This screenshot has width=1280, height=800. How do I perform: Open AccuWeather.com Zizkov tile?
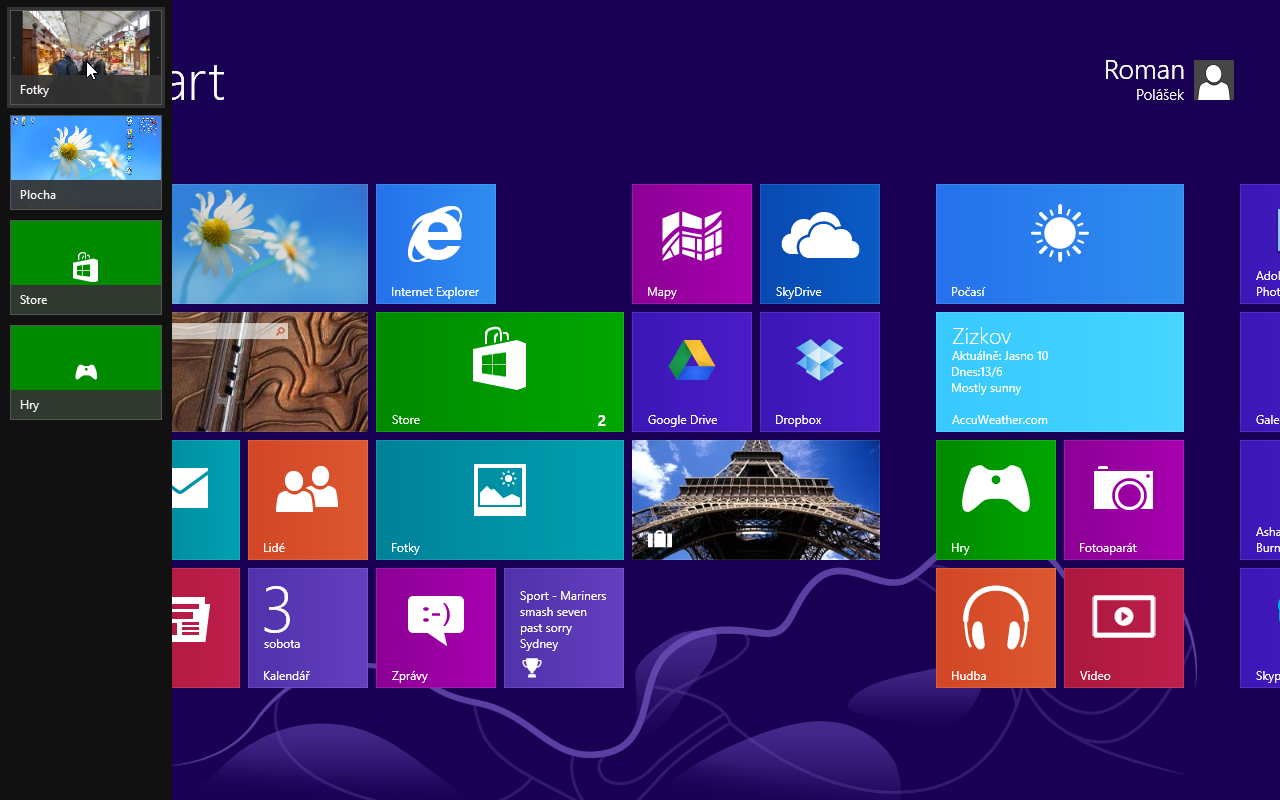(x=1060, y=372)
